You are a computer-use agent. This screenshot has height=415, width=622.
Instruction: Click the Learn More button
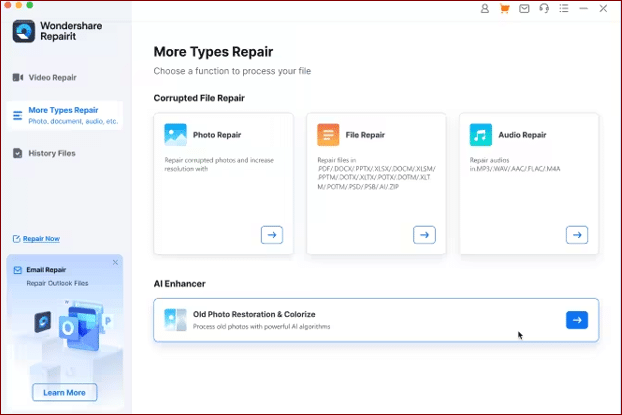(x=64, y=392)
